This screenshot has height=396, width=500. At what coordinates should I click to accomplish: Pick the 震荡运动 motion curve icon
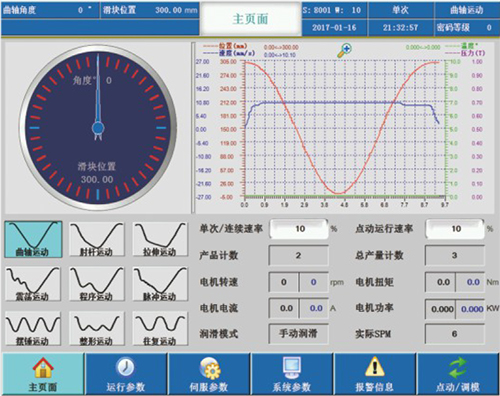click(x=33, y=284)
